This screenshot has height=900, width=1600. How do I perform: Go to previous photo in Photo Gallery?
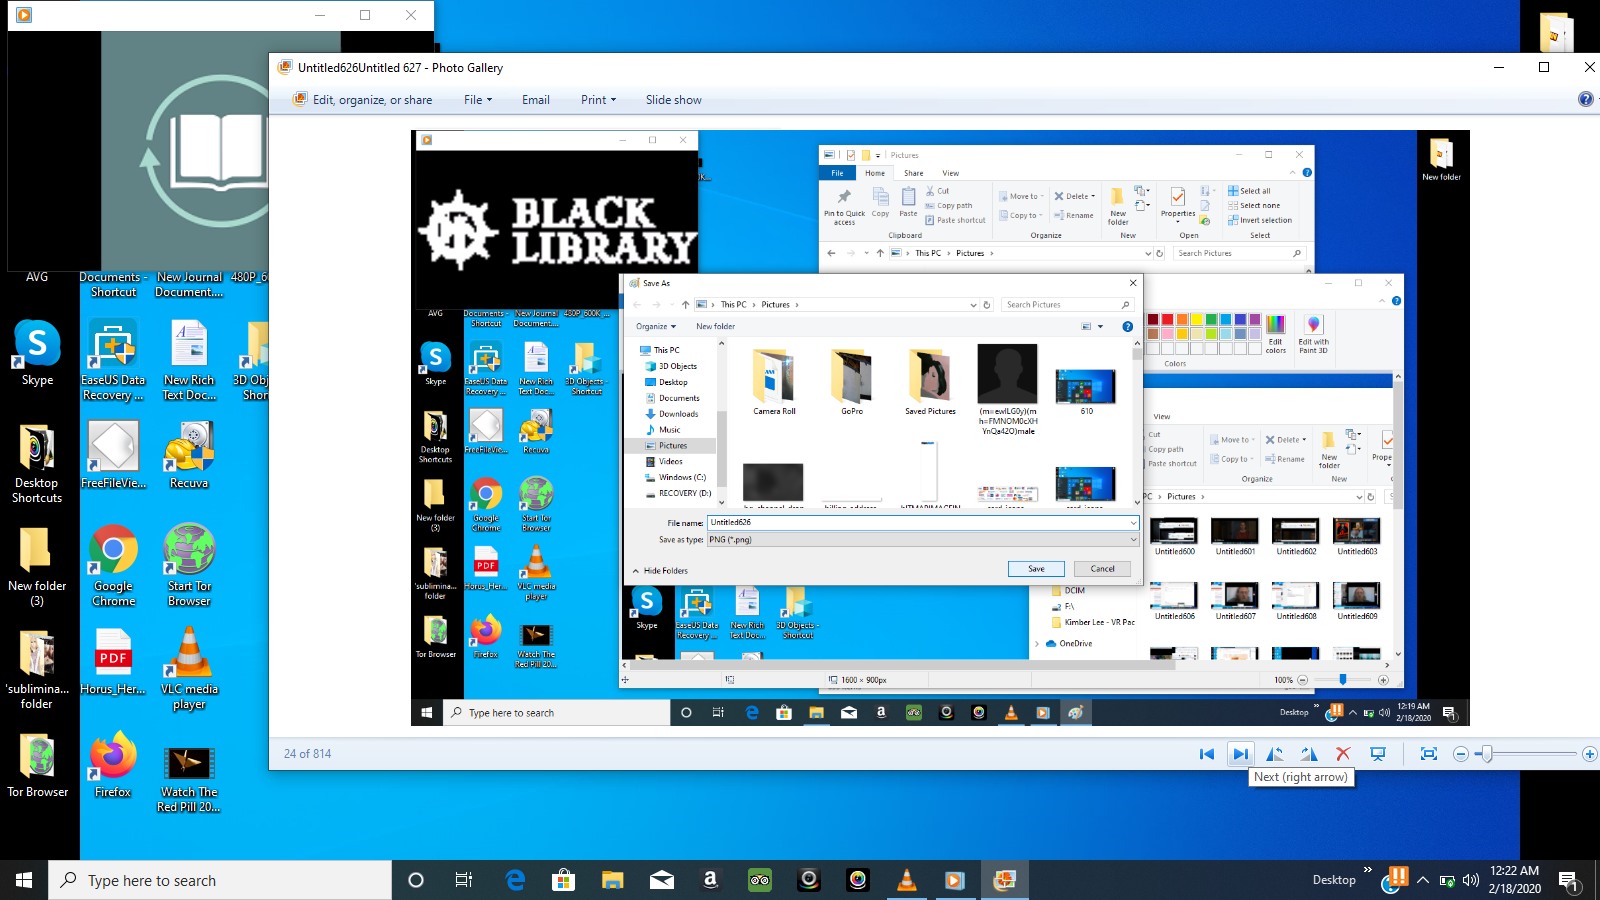1207,754
